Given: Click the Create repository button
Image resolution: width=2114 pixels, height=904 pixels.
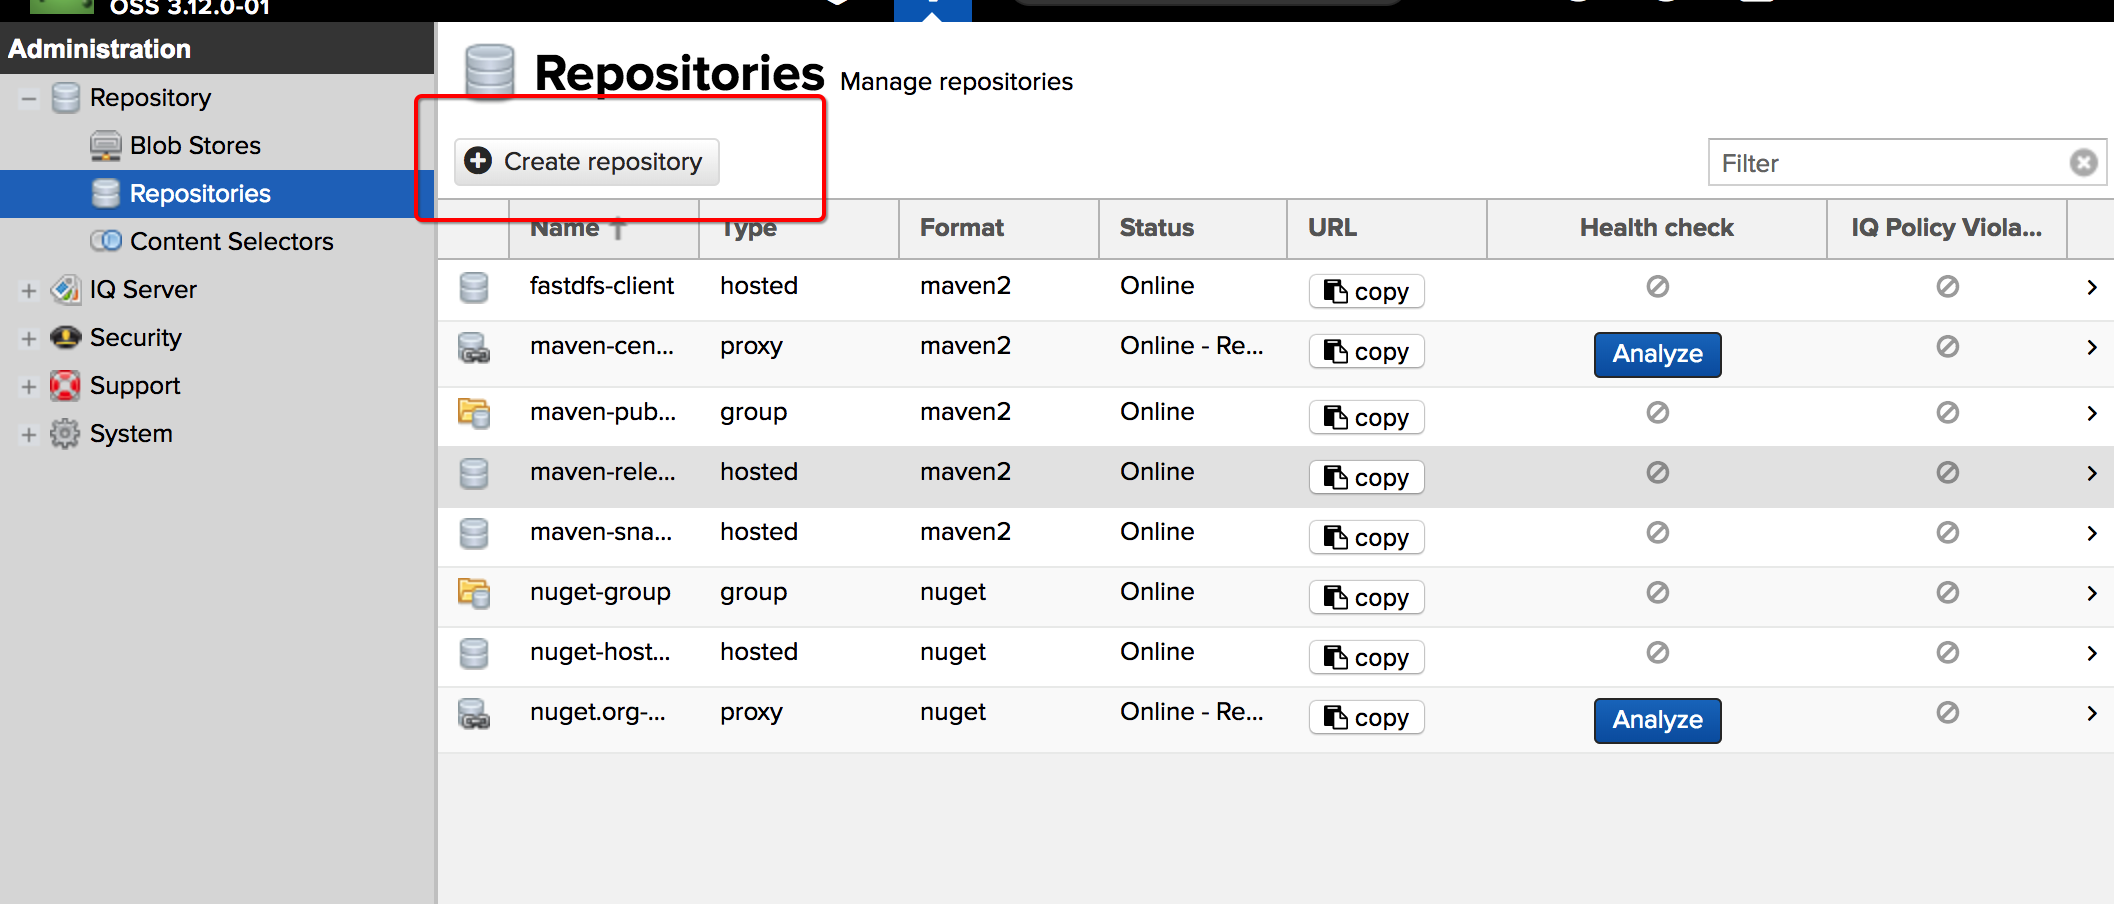Looking at the screenshot, I should click(x=587, y=162).
